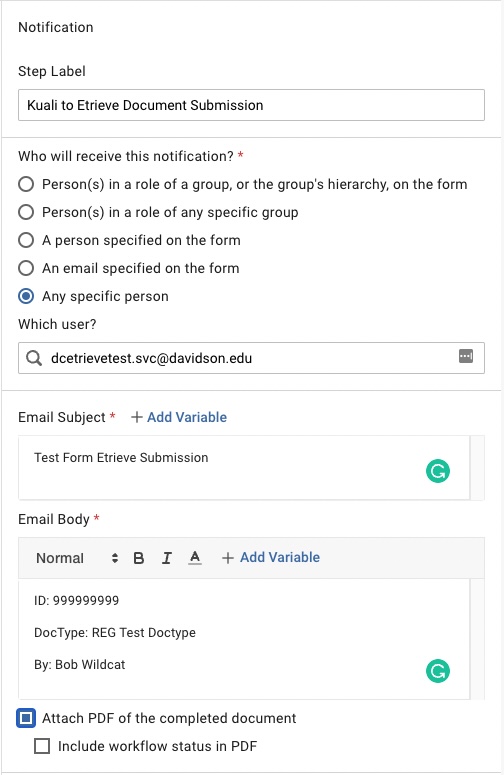
Task: Click the Grammarly icon in Email Body
Action: [438, 671]
